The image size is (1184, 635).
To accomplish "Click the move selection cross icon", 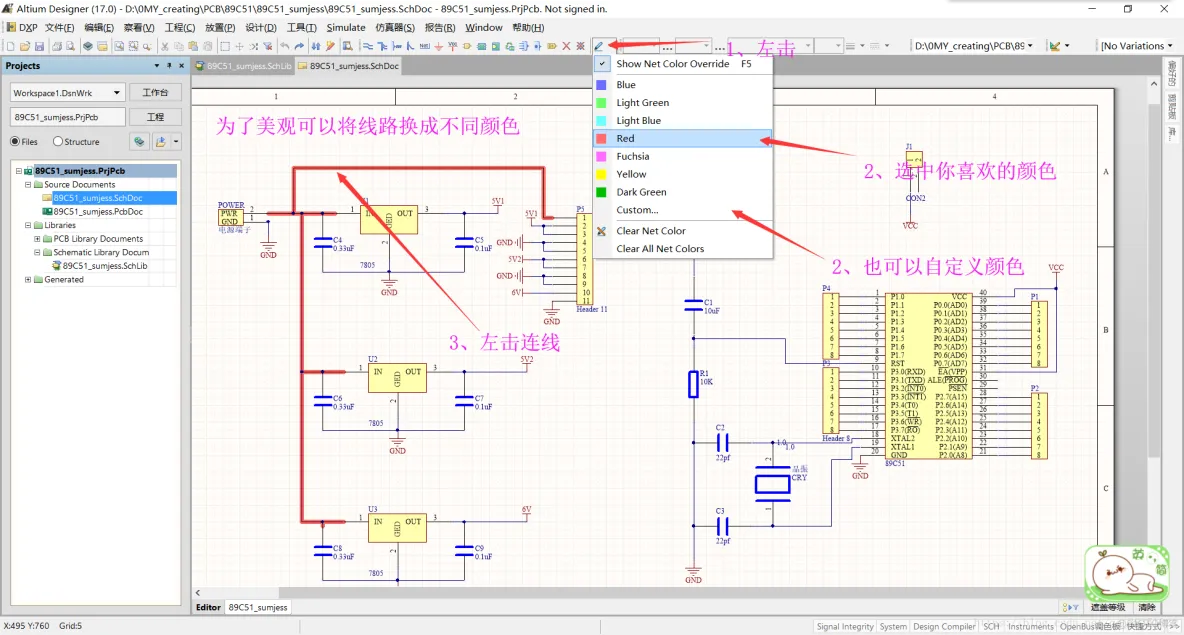I will point(239,46).
